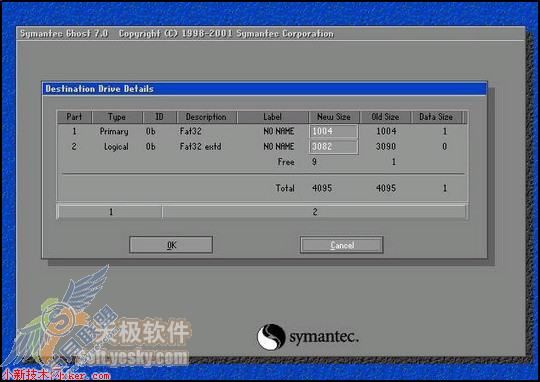Select partition 1 segment in layout bar

pos(111,211)
